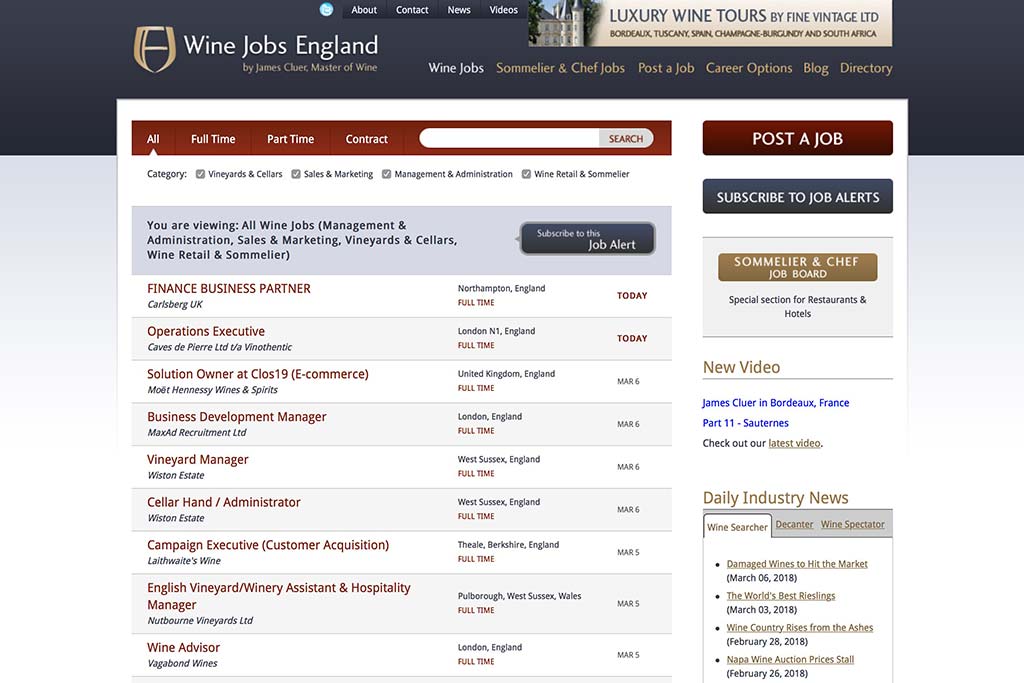Select the Full Time tab
The image size is (1024, 683).
click(x=213, y=138)
